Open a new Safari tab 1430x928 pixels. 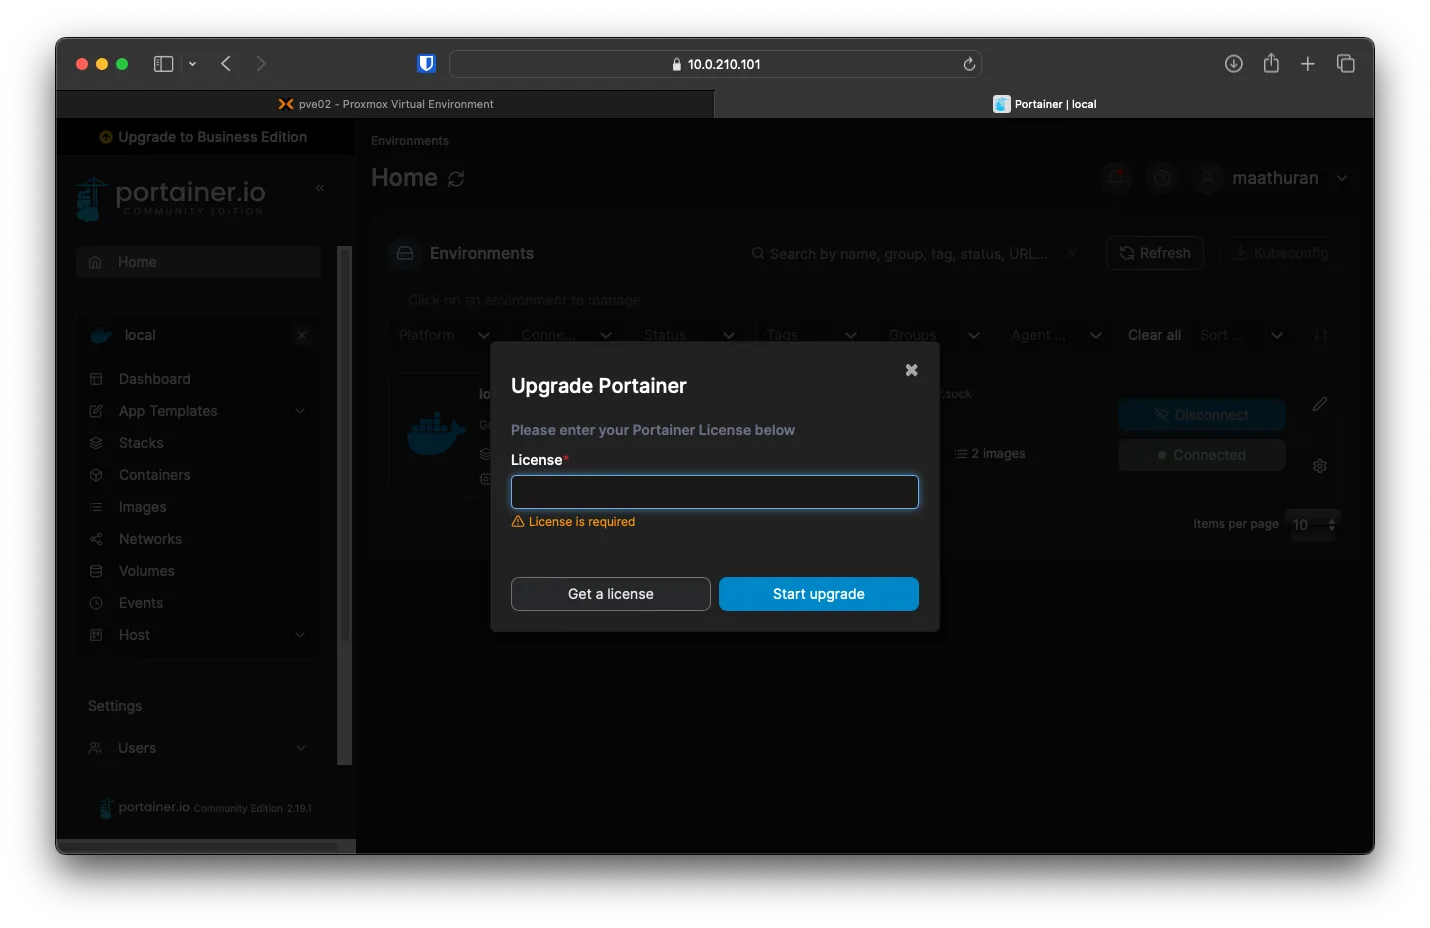(x=1307, y=64)
